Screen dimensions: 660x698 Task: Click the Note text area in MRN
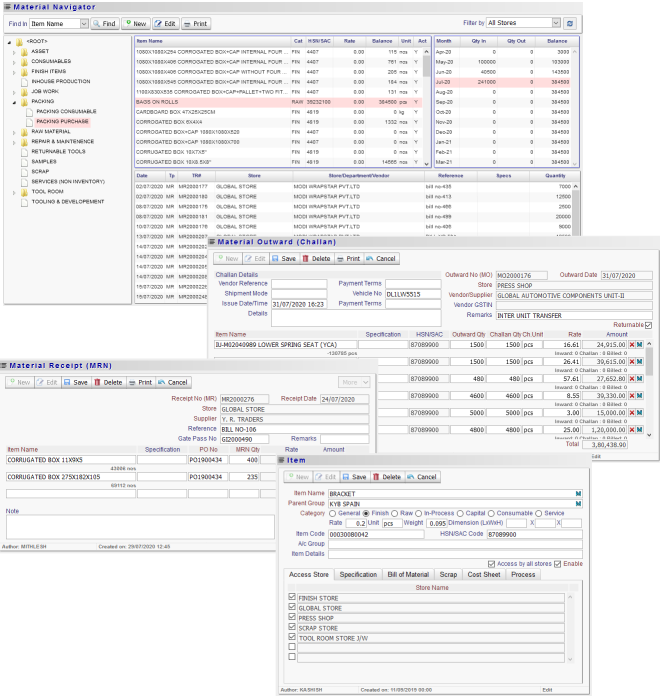click(x=140, y=527)
